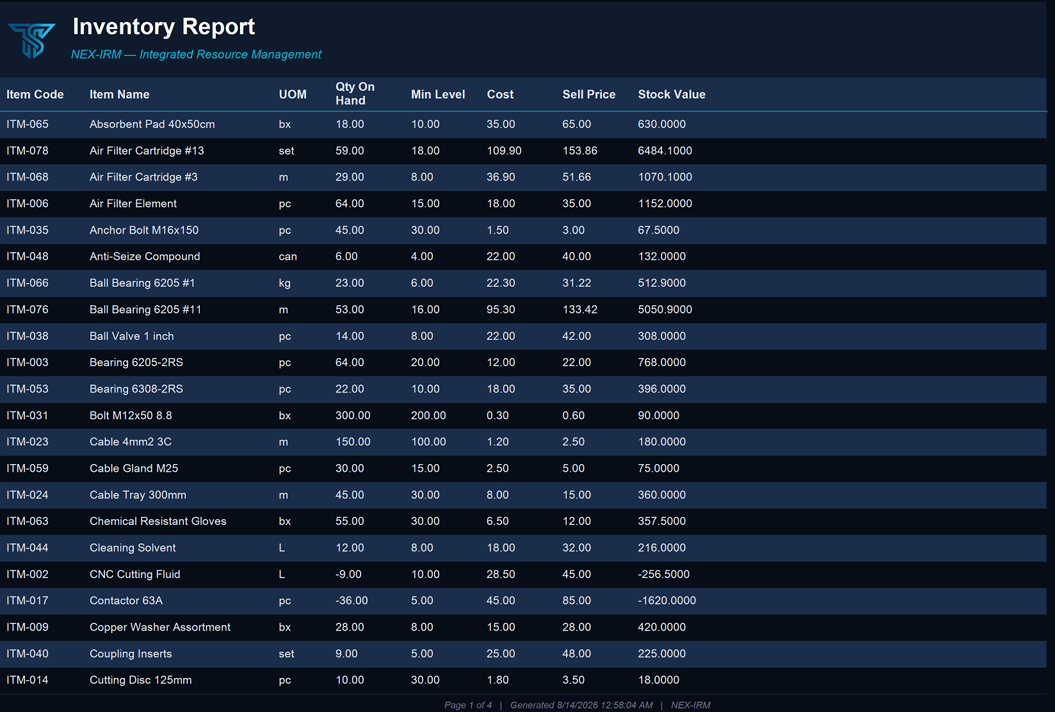The height and width of the screenshot is (712, 1055).
Task: Select Air Filter Cartridge #13 name
Action: (x=147, y=151)
